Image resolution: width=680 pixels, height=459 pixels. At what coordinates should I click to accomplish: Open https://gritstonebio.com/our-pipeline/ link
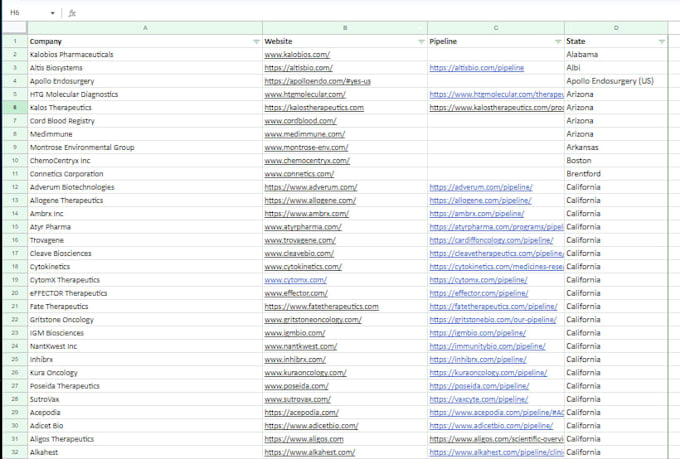click(493, 320)
